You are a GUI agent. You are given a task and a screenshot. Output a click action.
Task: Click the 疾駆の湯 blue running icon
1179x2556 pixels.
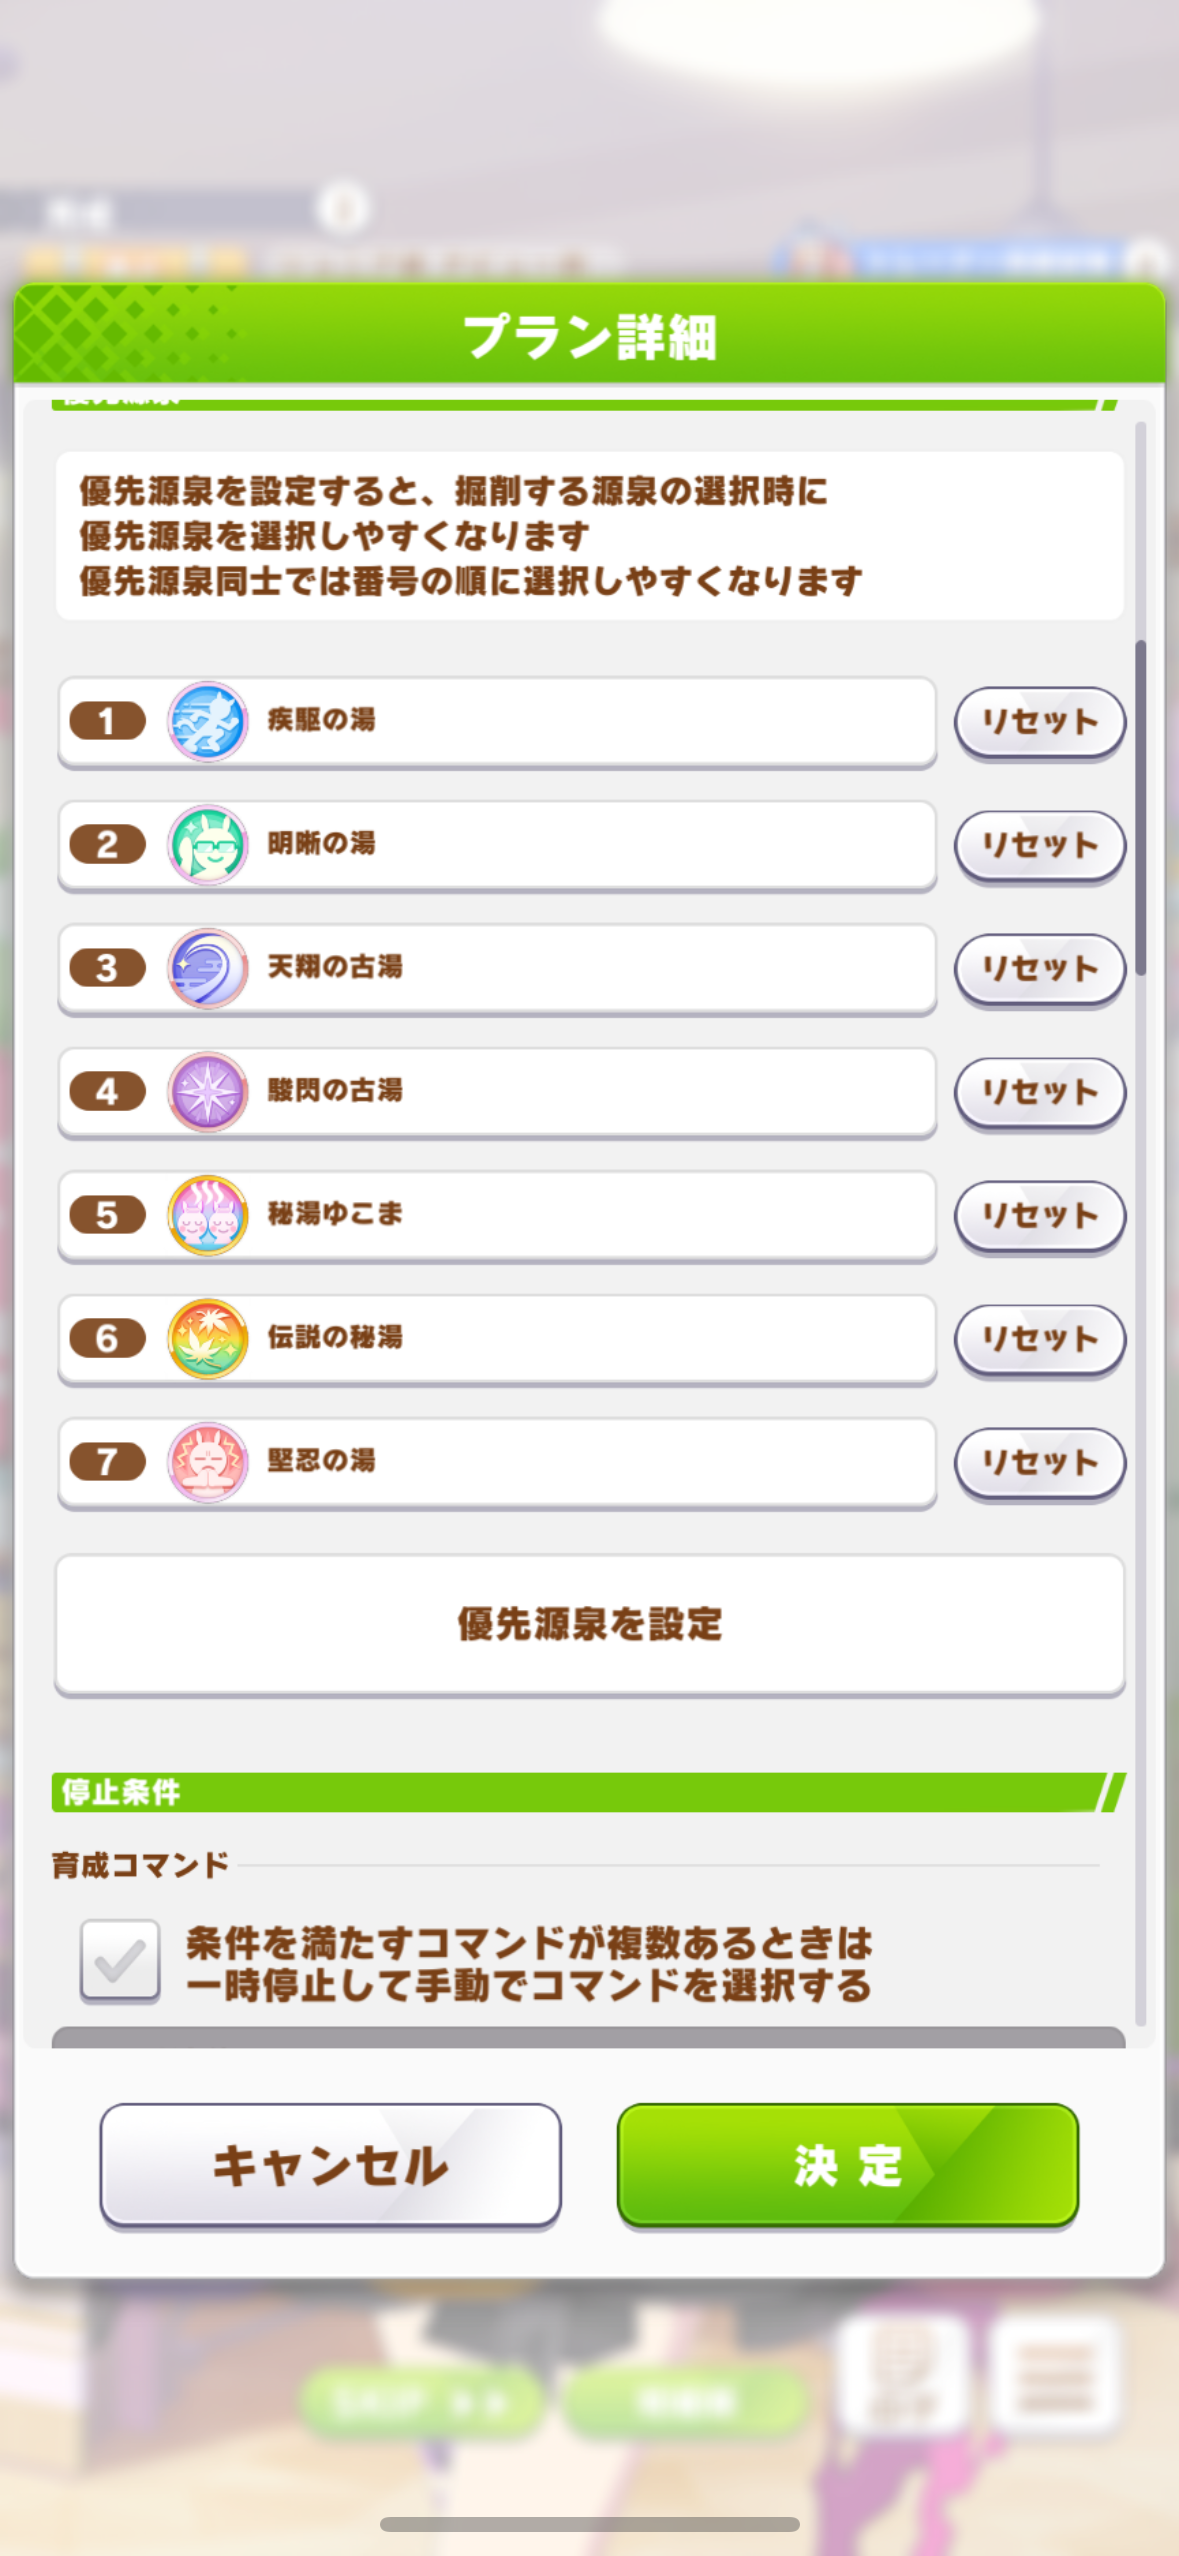coord(207,722)
